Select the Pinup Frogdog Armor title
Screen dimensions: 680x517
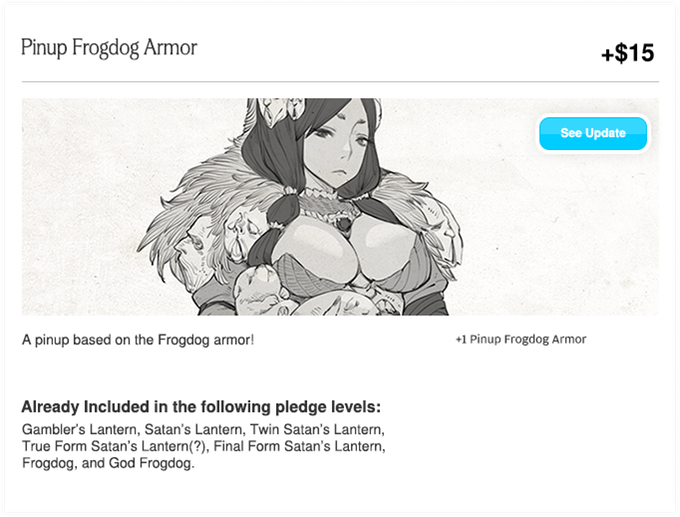pyautogui.click(x=109, y=48)
